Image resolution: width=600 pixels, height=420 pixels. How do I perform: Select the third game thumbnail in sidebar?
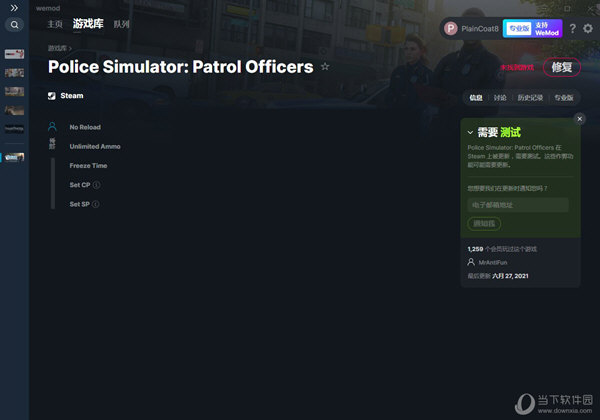click(14, 91)
